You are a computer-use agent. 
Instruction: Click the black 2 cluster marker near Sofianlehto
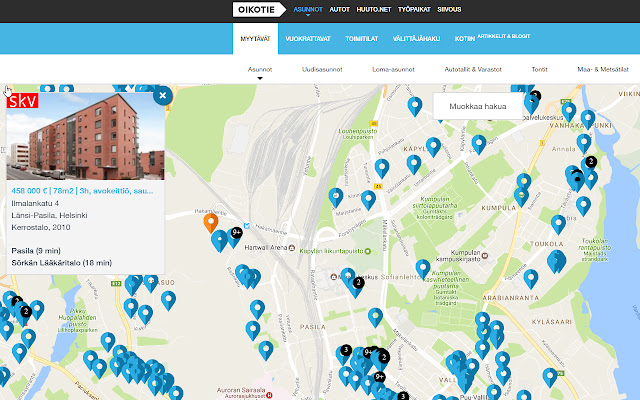click(x=357, y=283)
